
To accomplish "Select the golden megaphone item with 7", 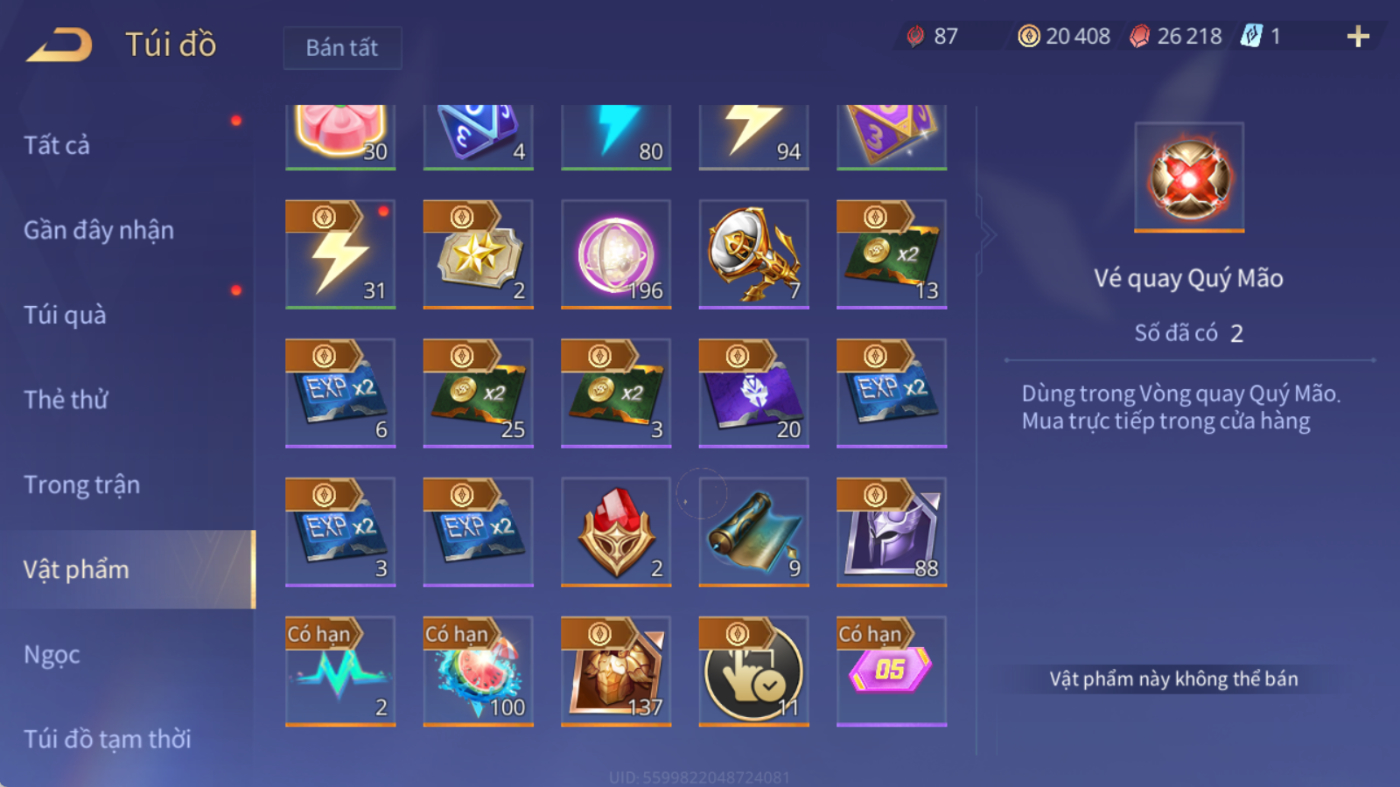I will click(x=754, y=254).
